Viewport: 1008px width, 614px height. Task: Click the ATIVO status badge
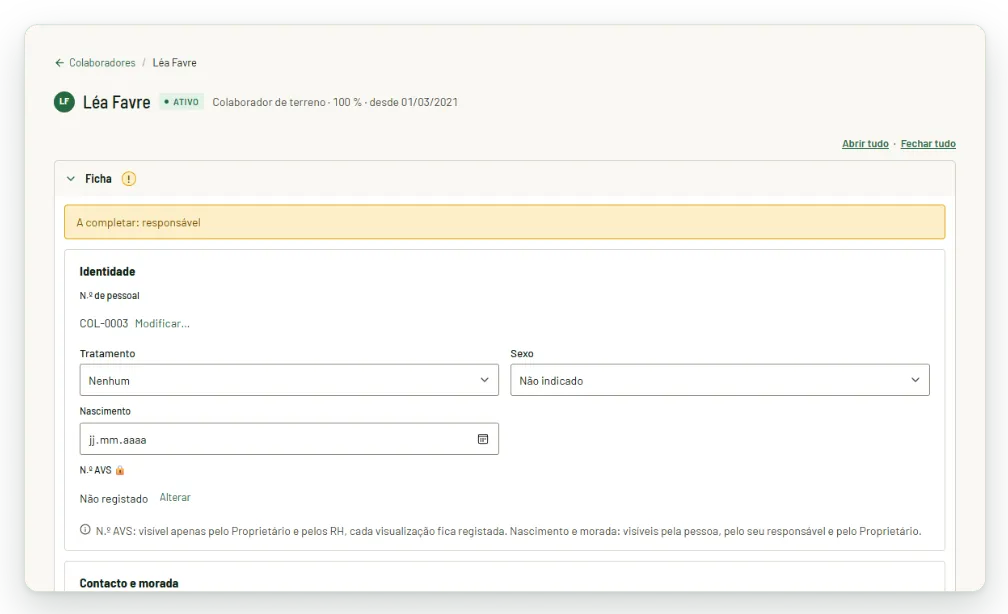click(x=182, y=102)
